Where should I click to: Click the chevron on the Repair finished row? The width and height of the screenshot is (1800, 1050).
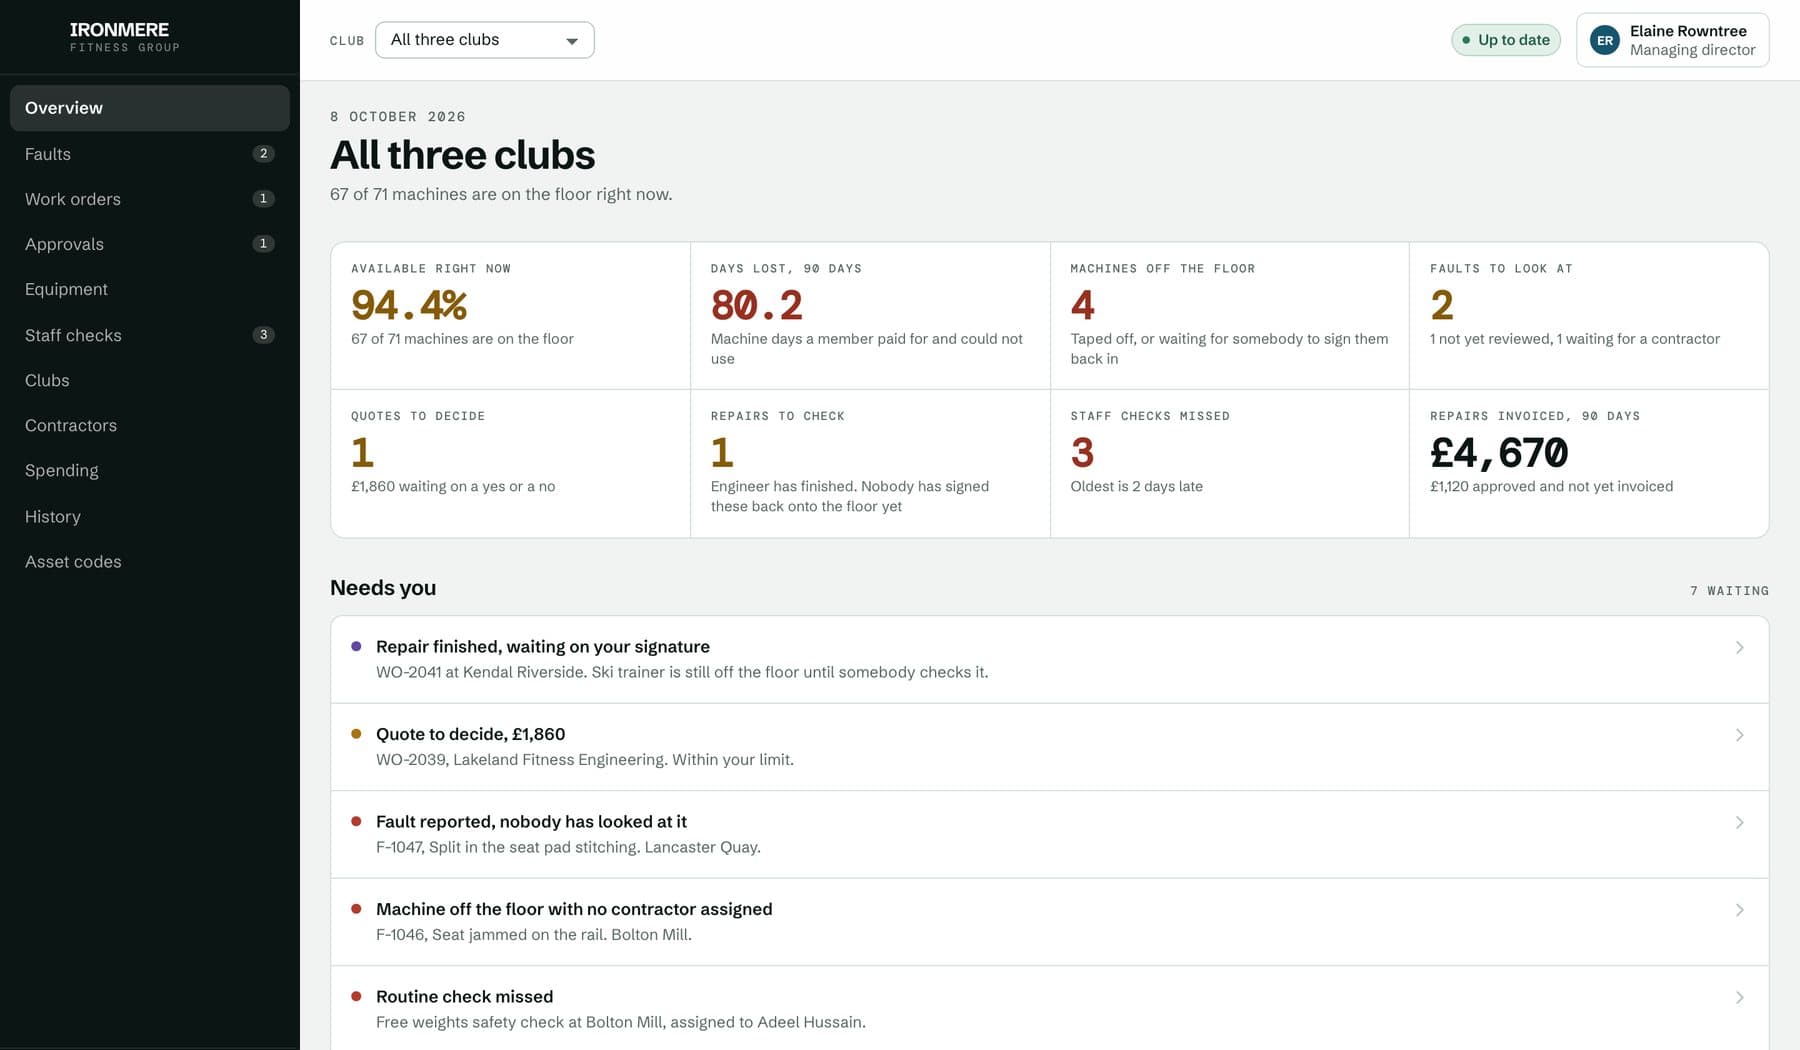[1739, 648]
